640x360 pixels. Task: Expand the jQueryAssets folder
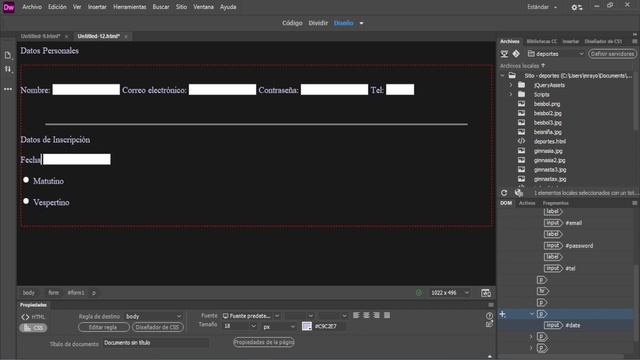[510, 85]
